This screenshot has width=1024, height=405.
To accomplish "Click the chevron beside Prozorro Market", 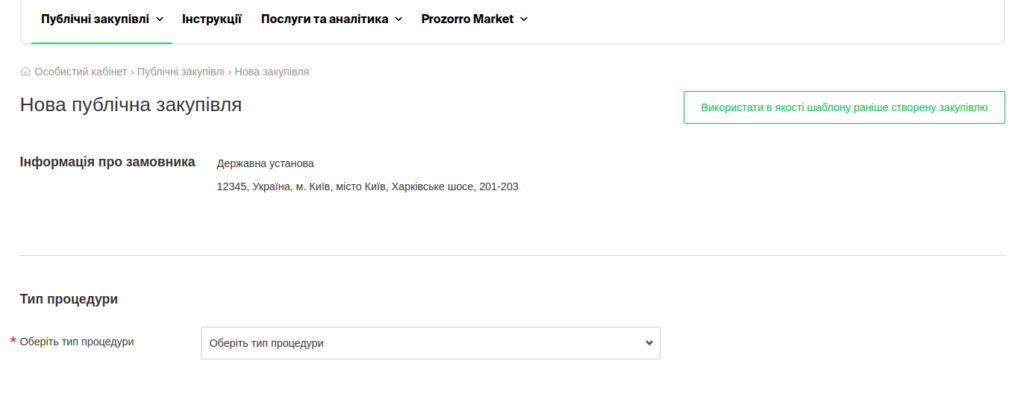I will [x=524, y=19].
